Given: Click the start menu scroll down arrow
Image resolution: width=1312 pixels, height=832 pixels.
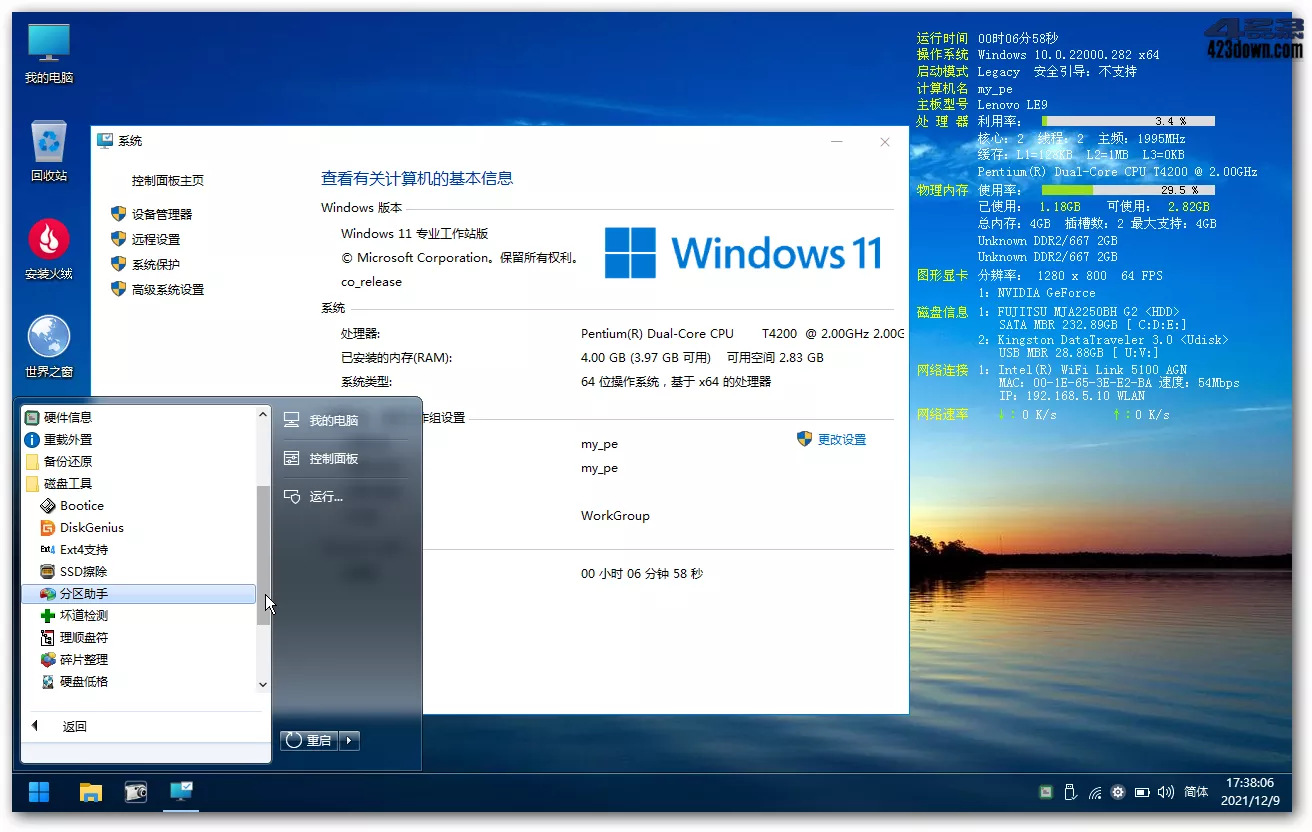Looking at the screenshot, I should point(263,685).
